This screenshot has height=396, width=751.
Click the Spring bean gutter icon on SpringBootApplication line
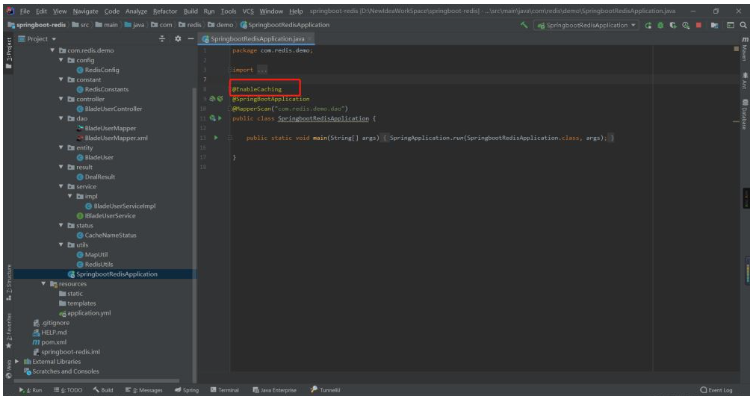pos(212,99)
